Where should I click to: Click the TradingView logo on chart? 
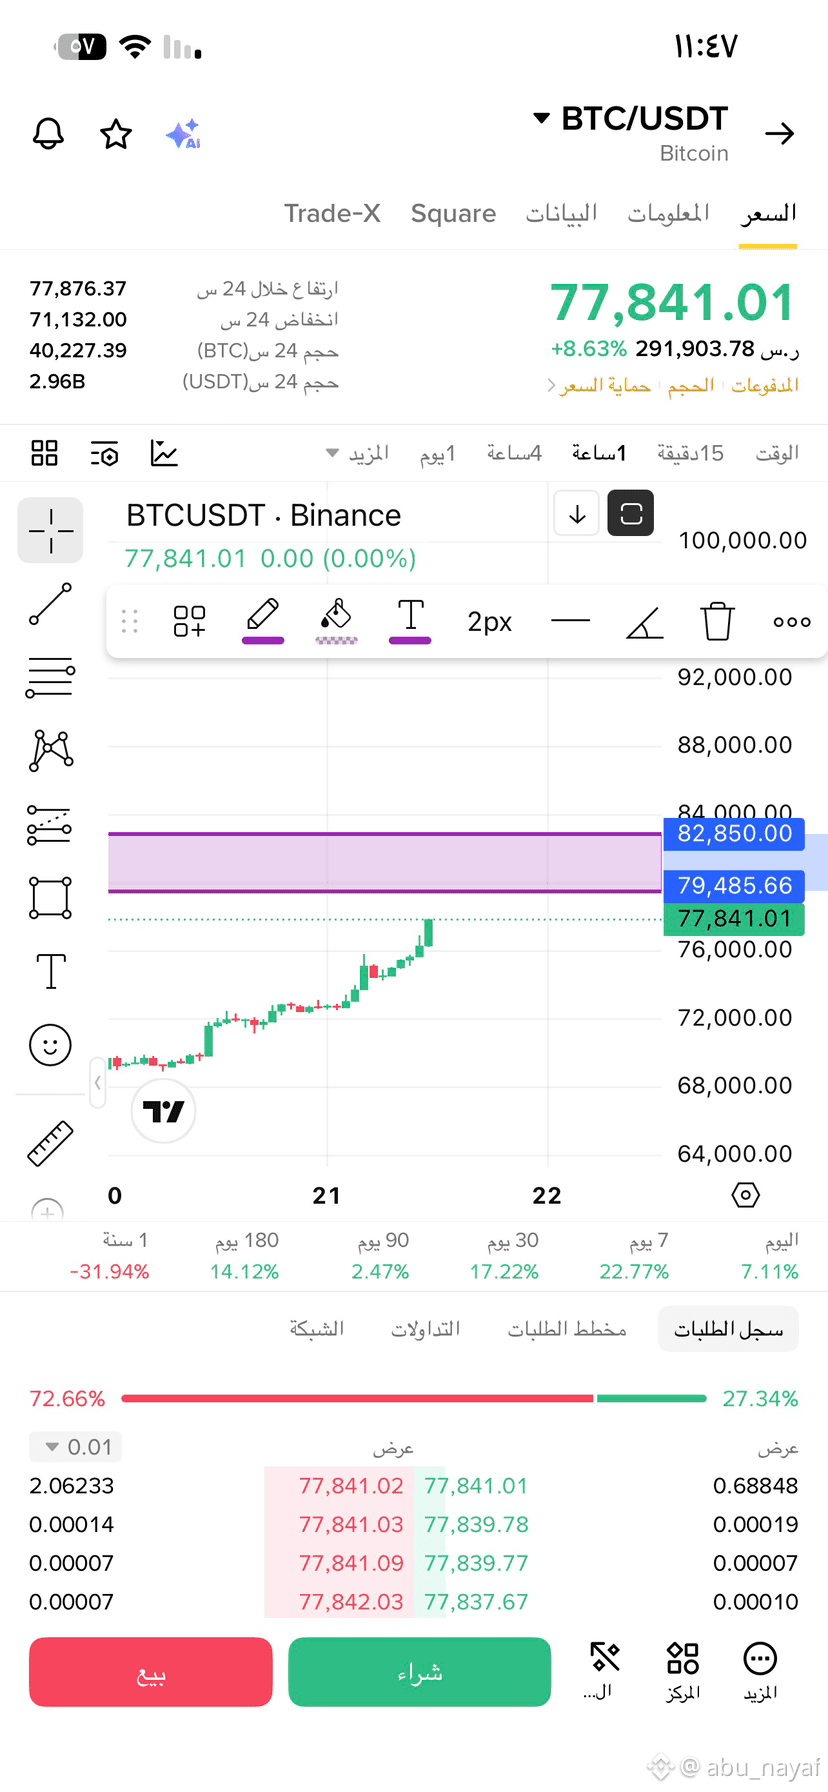tap(163, 1111)
